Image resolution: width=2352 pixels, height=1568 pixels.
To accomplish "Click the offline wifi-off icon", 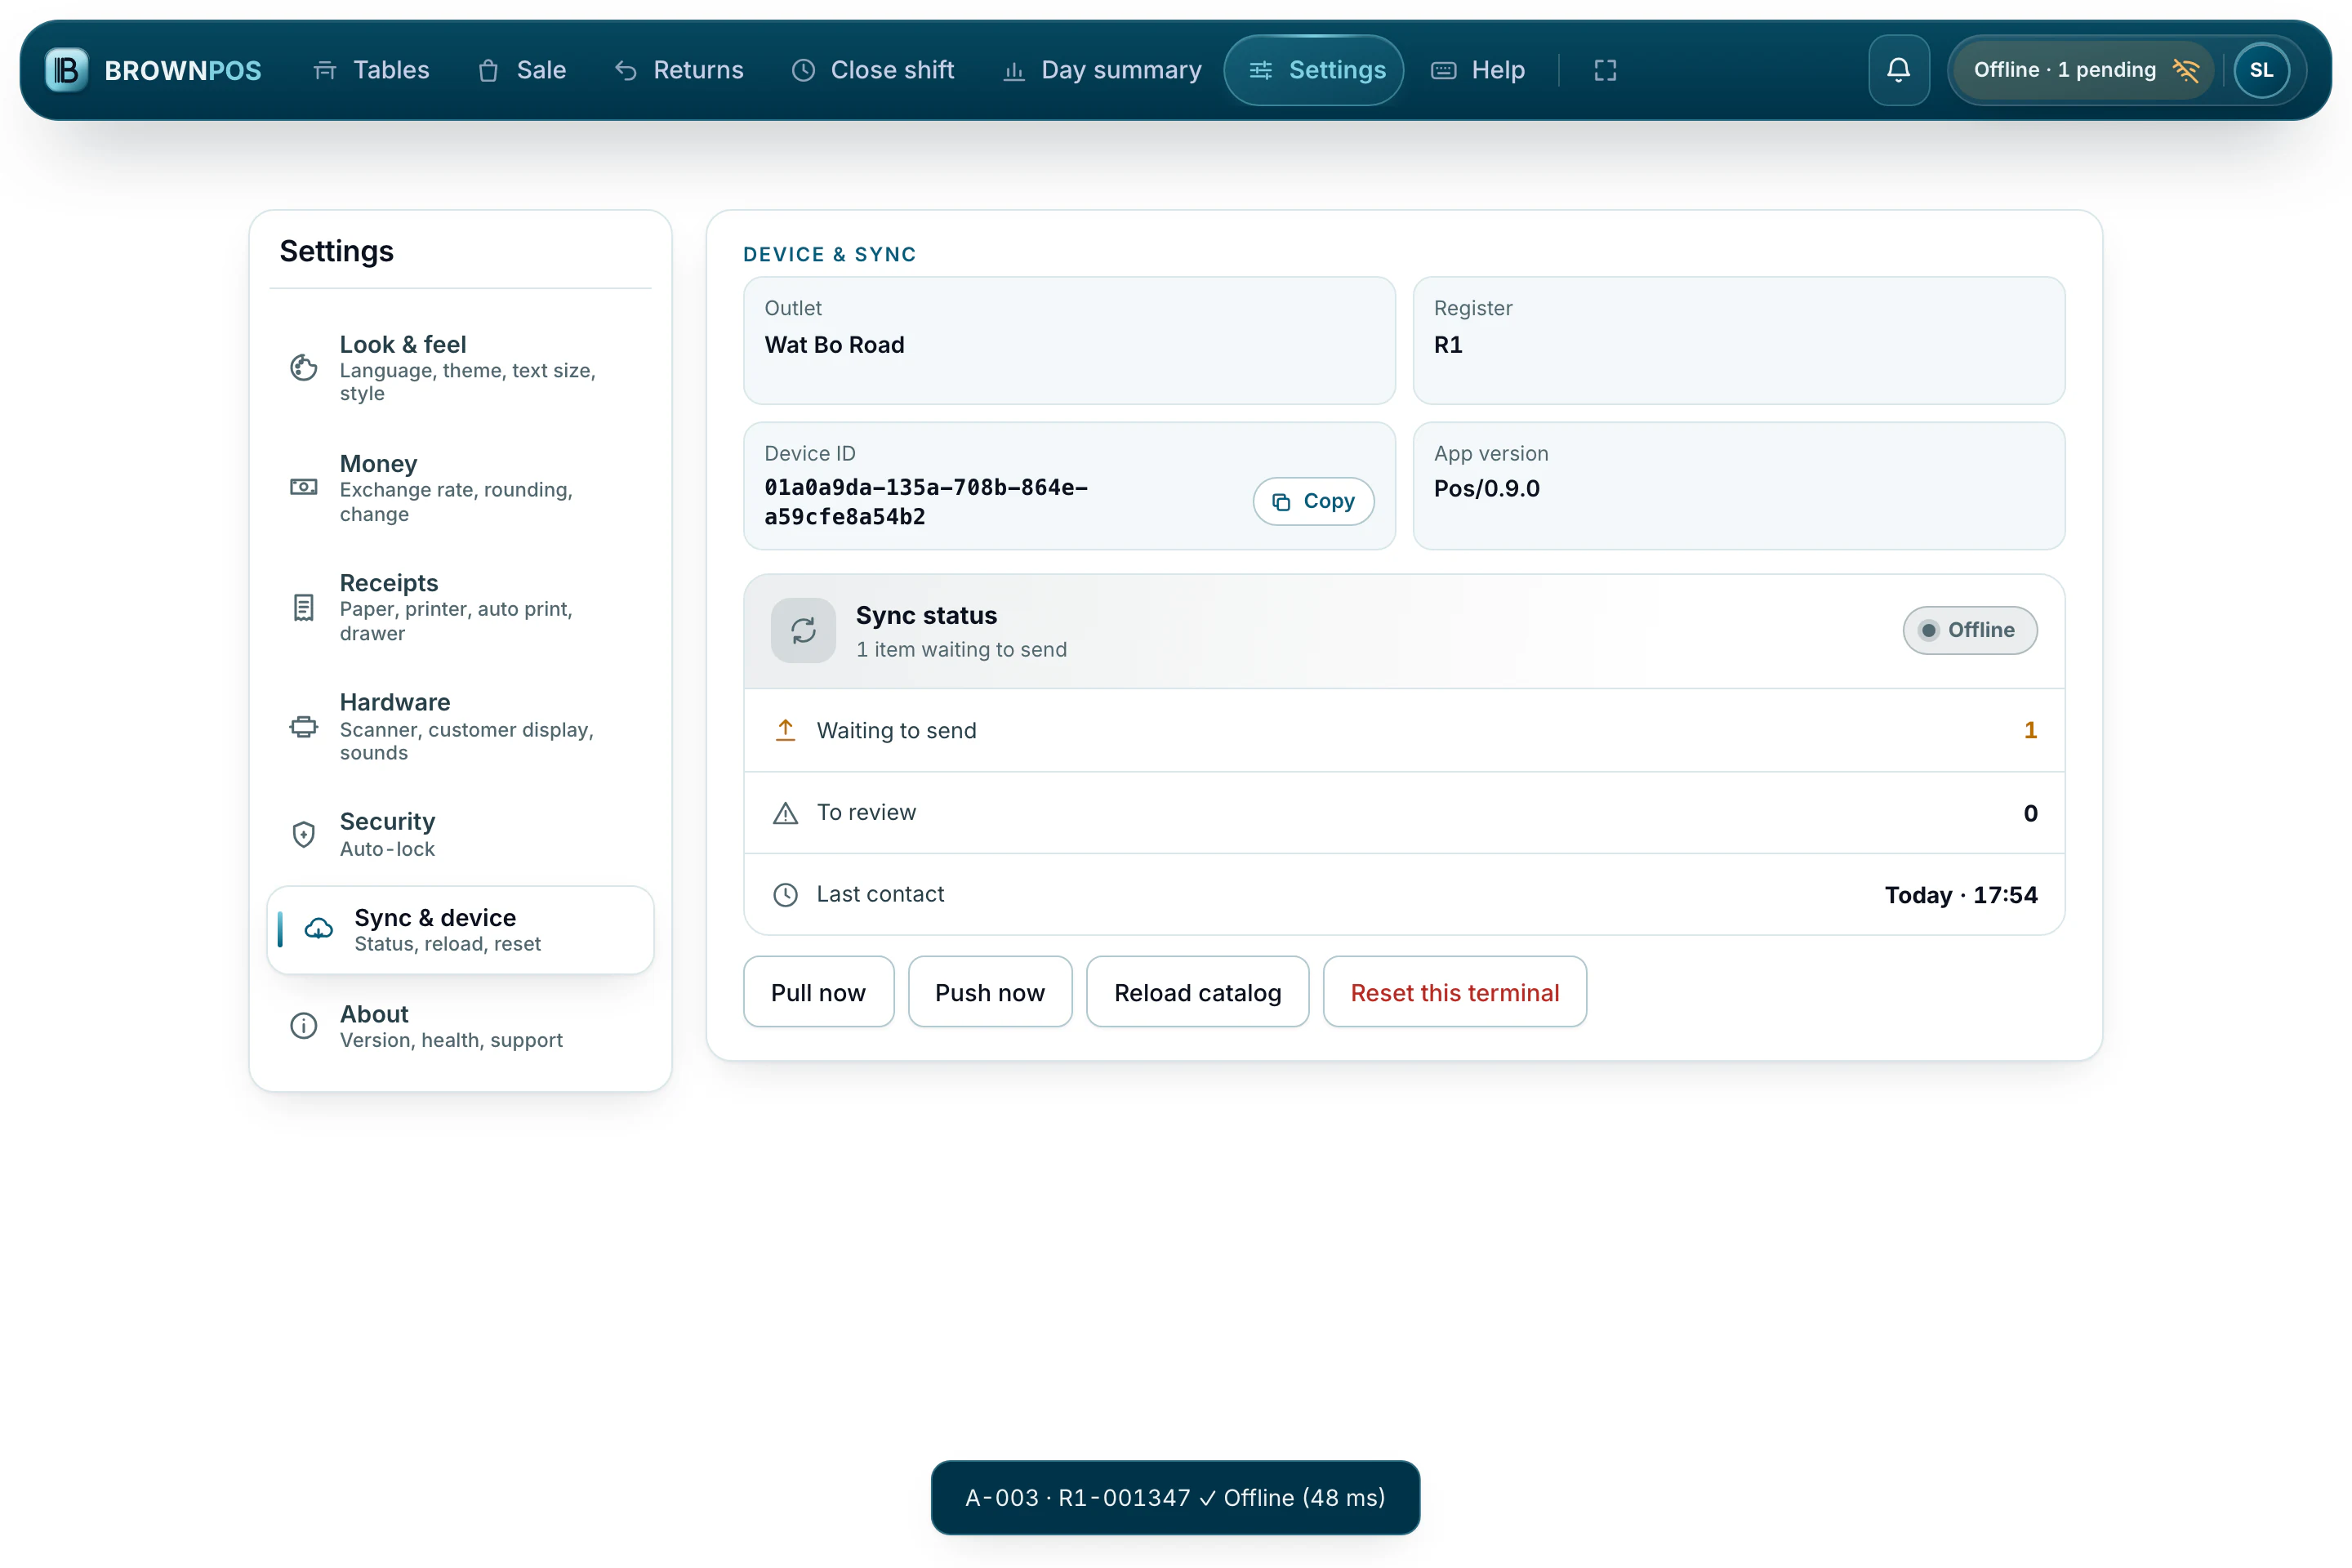I will point(2186,70).
